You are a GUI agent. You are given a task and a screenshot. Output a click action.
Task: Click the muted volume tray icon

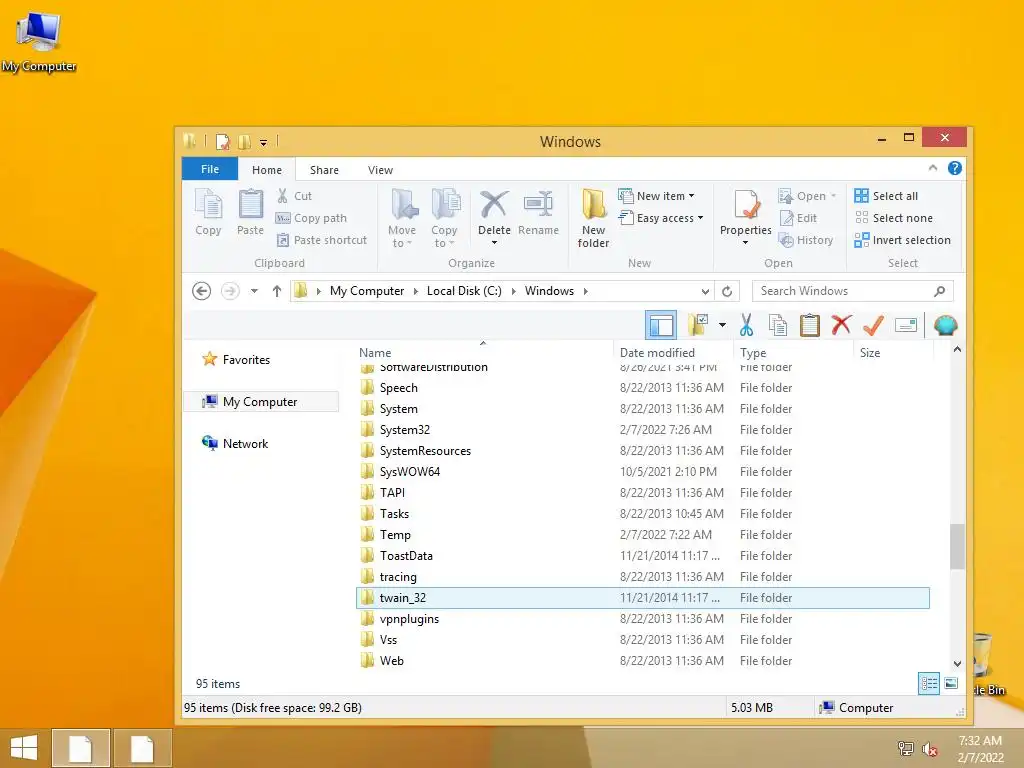[x=929, y=749]
